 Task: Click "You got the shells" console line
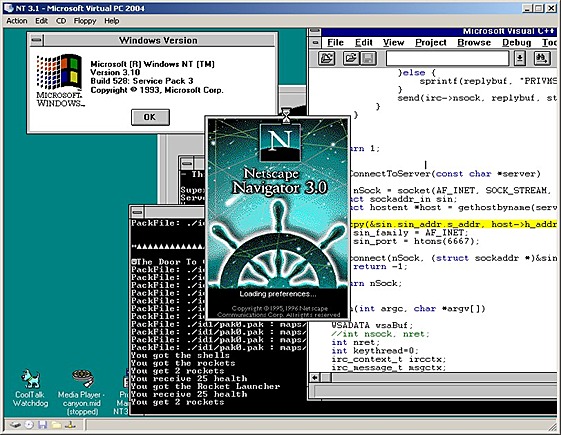(180, 355)
